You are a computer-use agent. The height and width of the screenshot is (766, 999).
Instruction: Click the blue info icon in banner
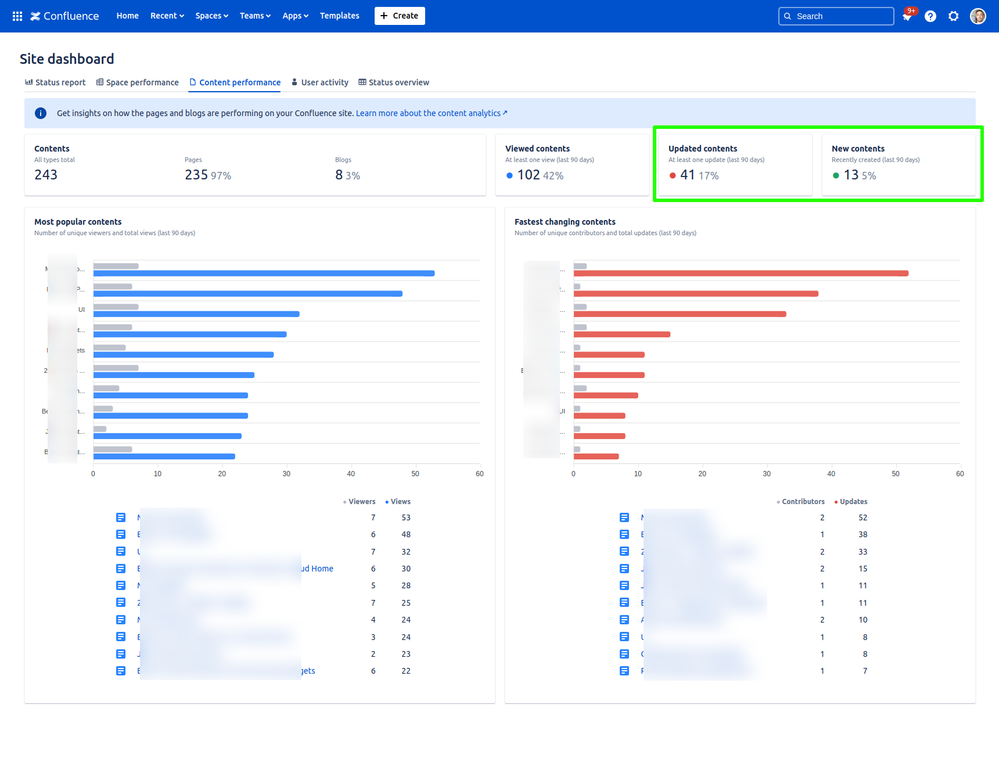(41, 113)
